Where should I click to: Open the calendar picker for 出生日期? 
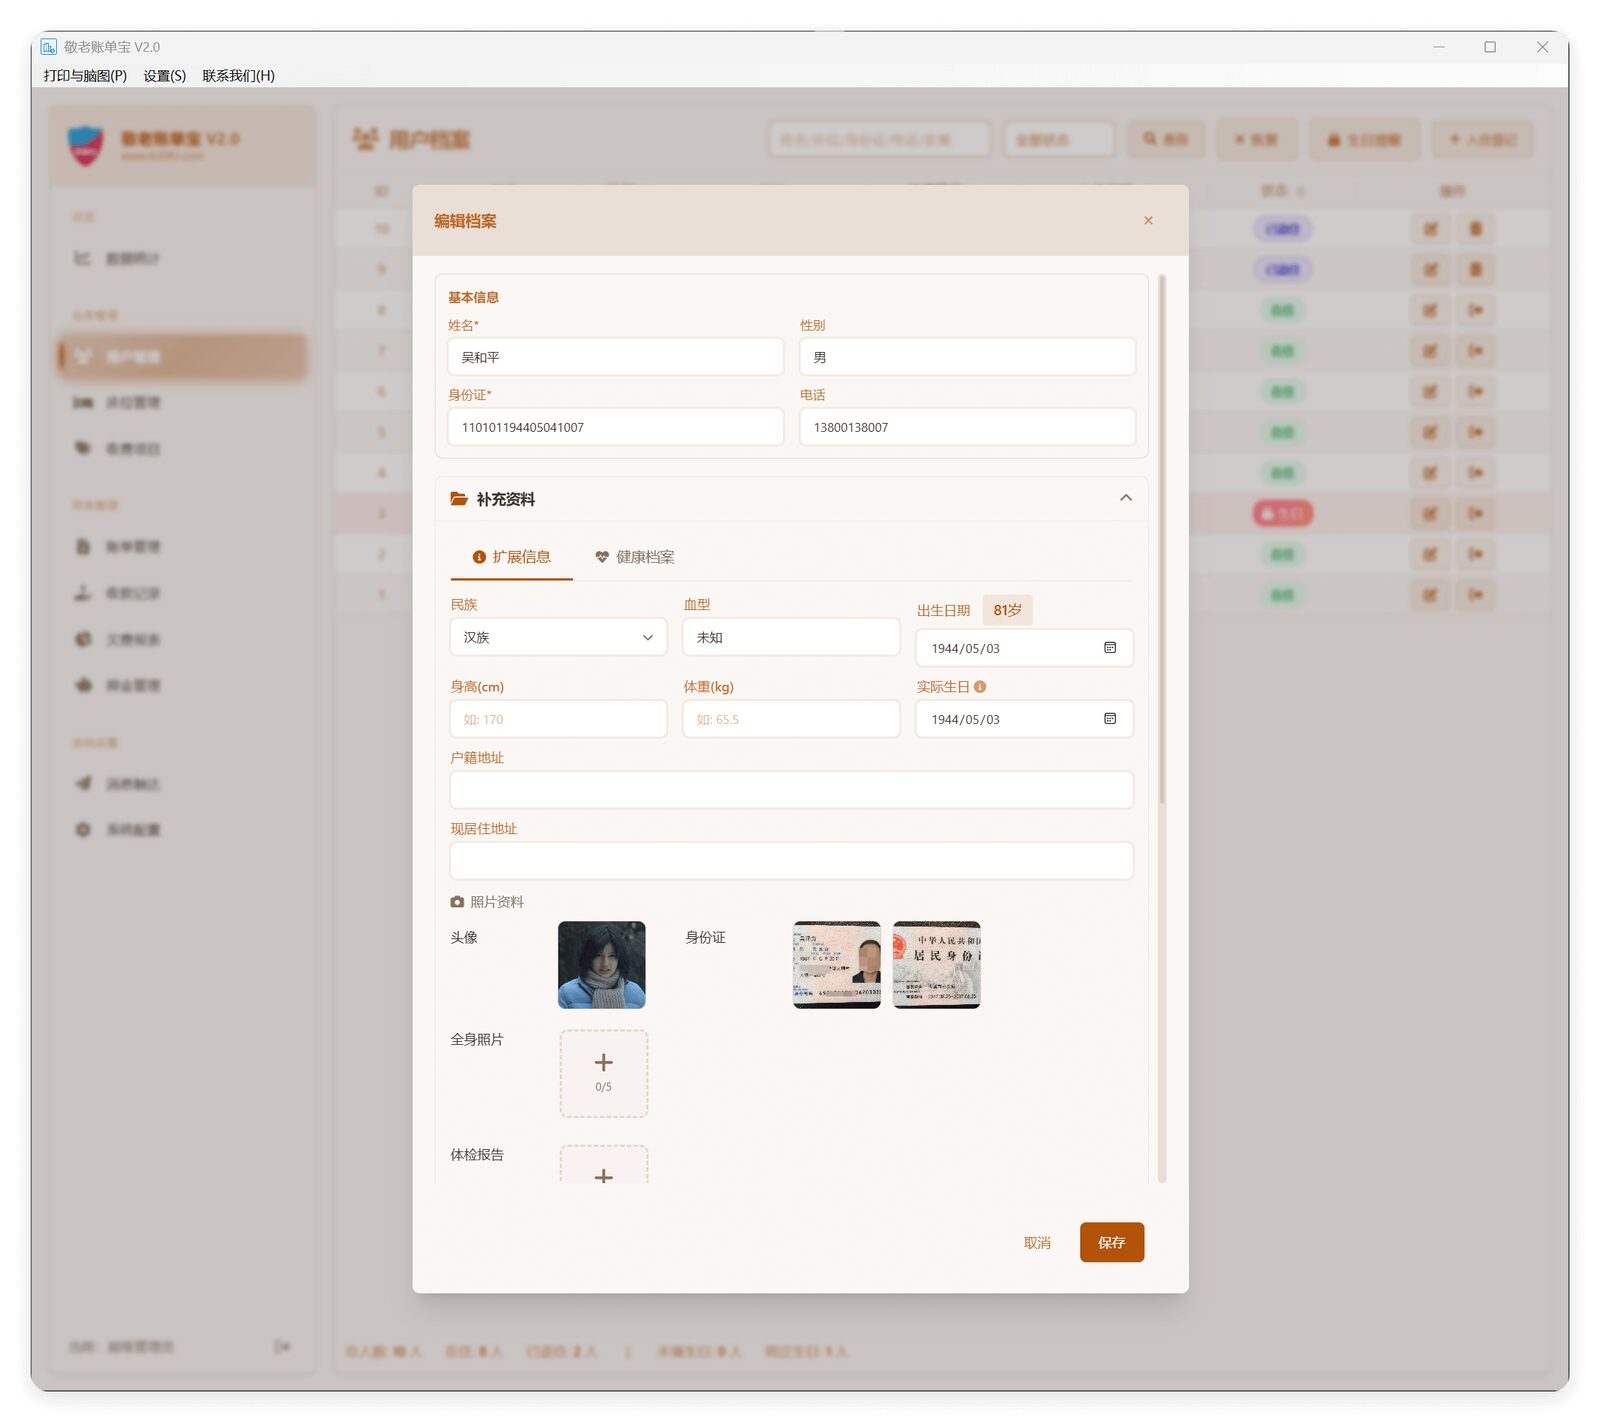pos(1109,648)
